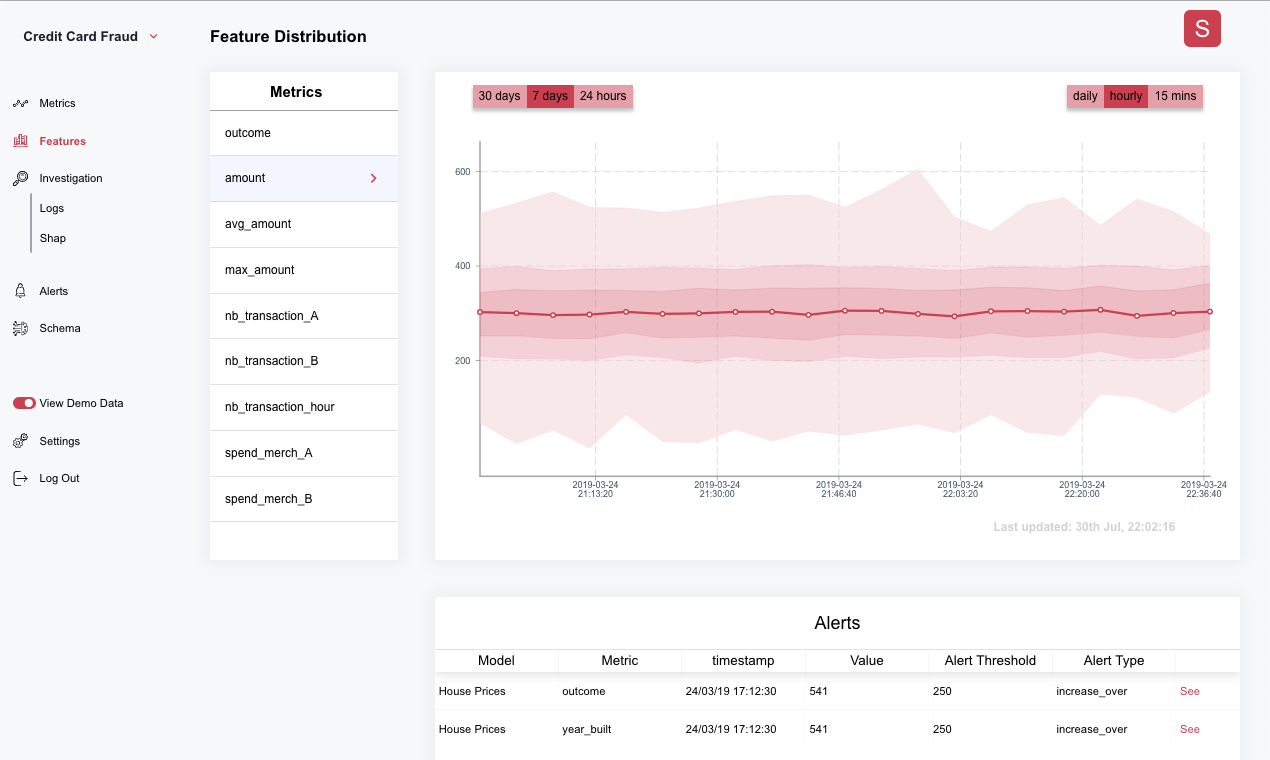Select the nb_transaction_hour metric
The height and width of the screenshot is (760, 1270).
tap(304, 407)
